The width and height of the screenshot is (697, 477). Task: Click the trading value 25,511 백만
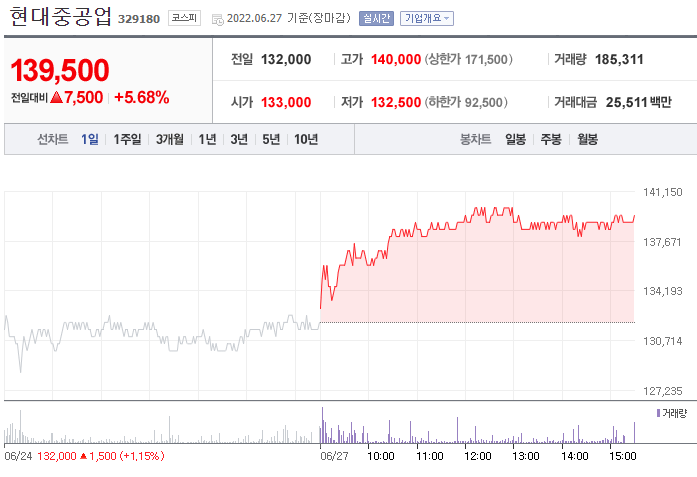click(638, 103)
